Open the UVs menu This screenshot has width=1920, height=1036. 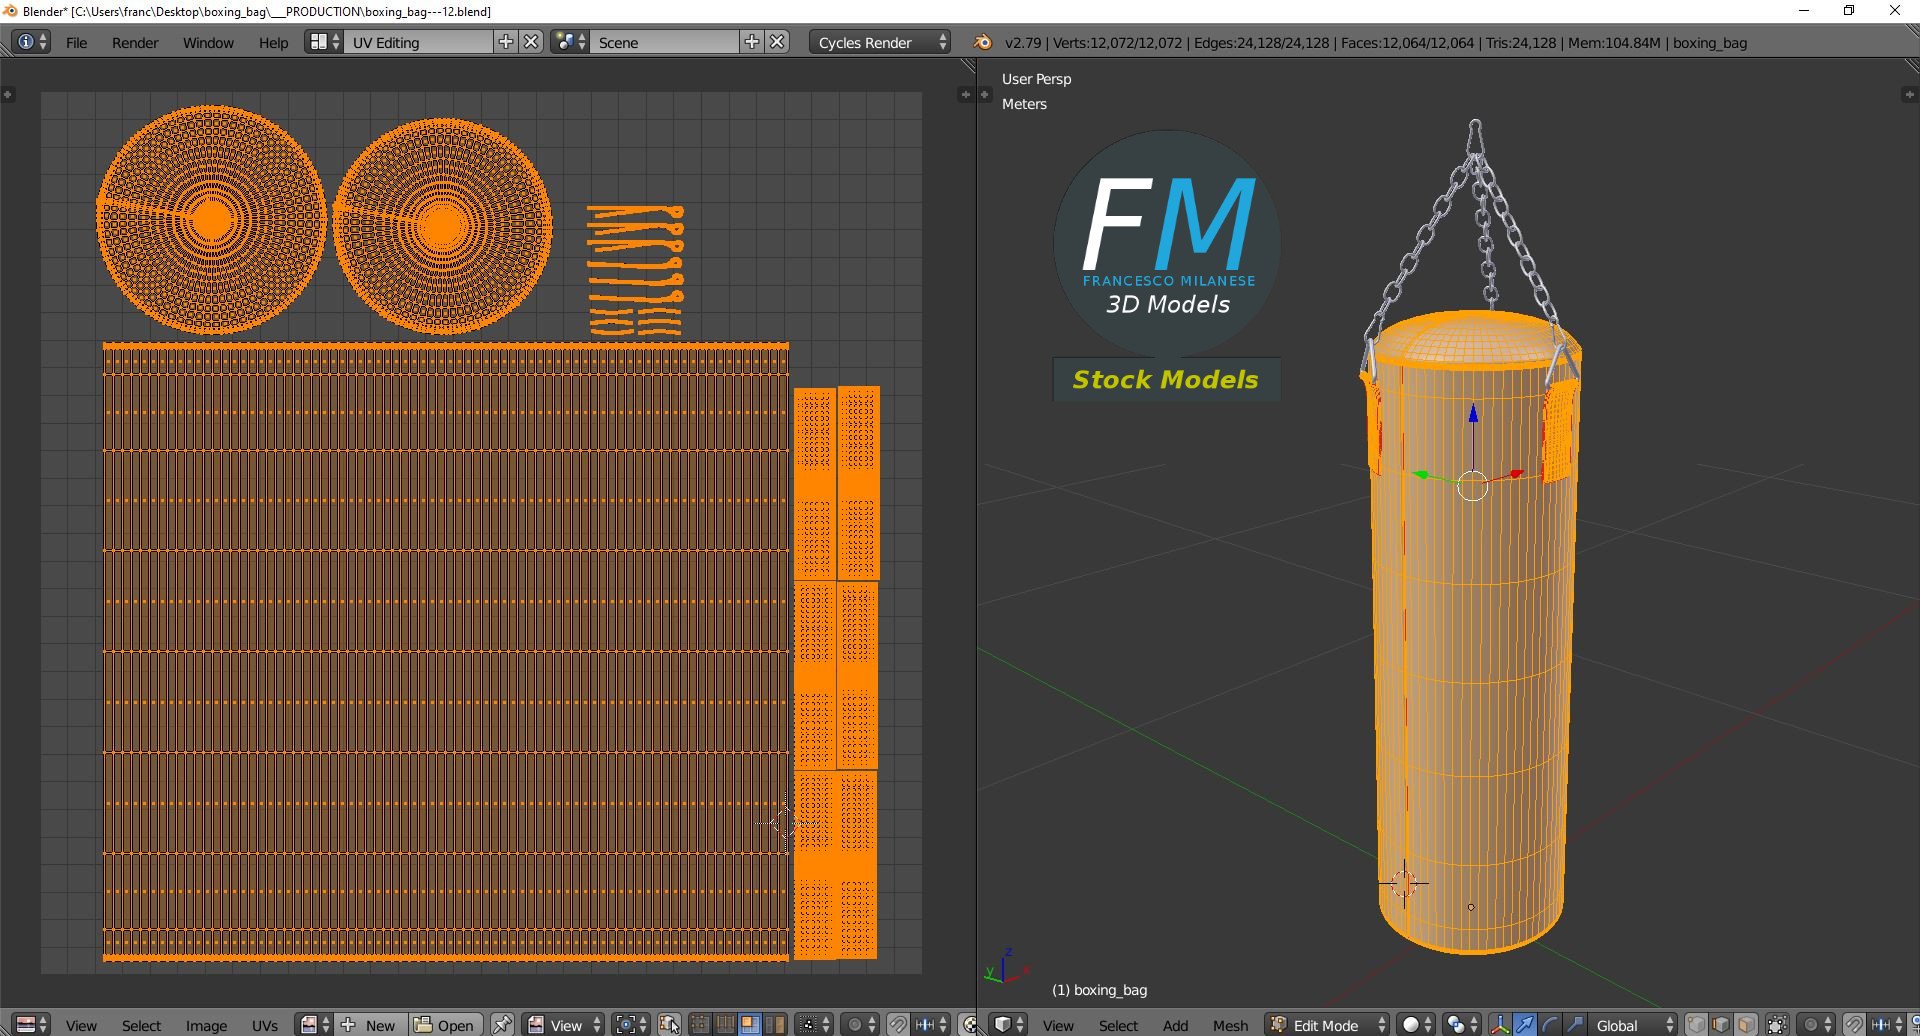coord(265,1025)
